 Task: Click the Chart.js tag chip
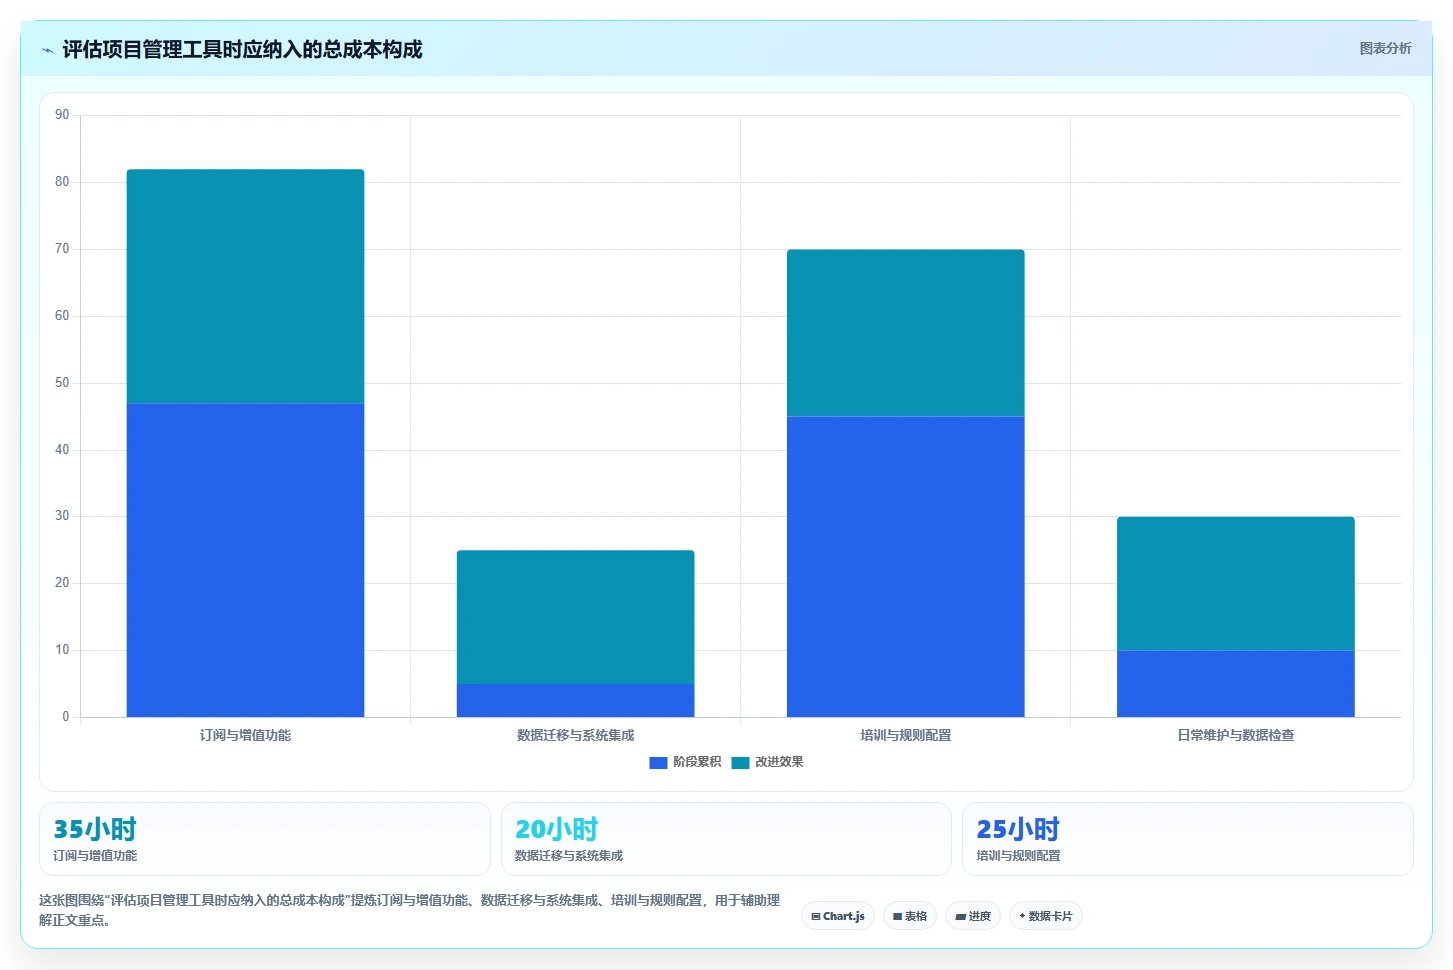pyautogui.click(x=838, y=916)
